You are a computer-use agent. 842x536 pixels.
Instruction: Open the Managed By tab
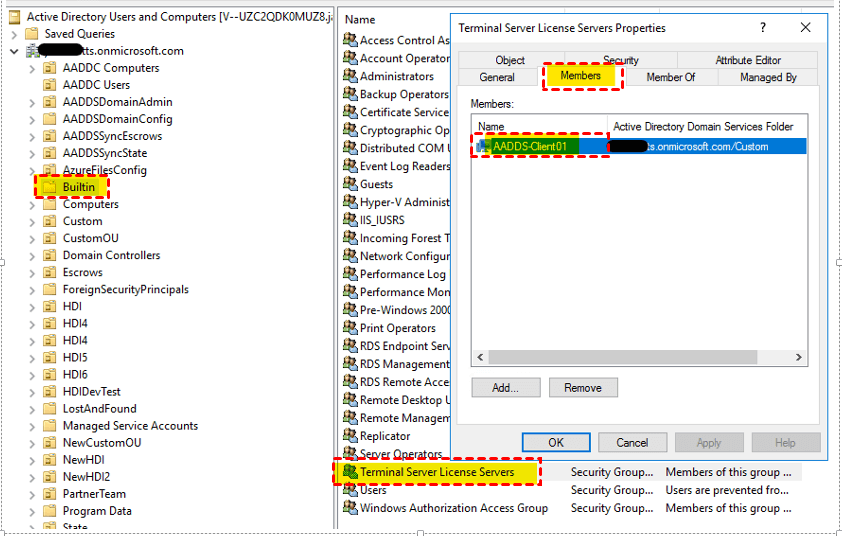coord(768,77)
